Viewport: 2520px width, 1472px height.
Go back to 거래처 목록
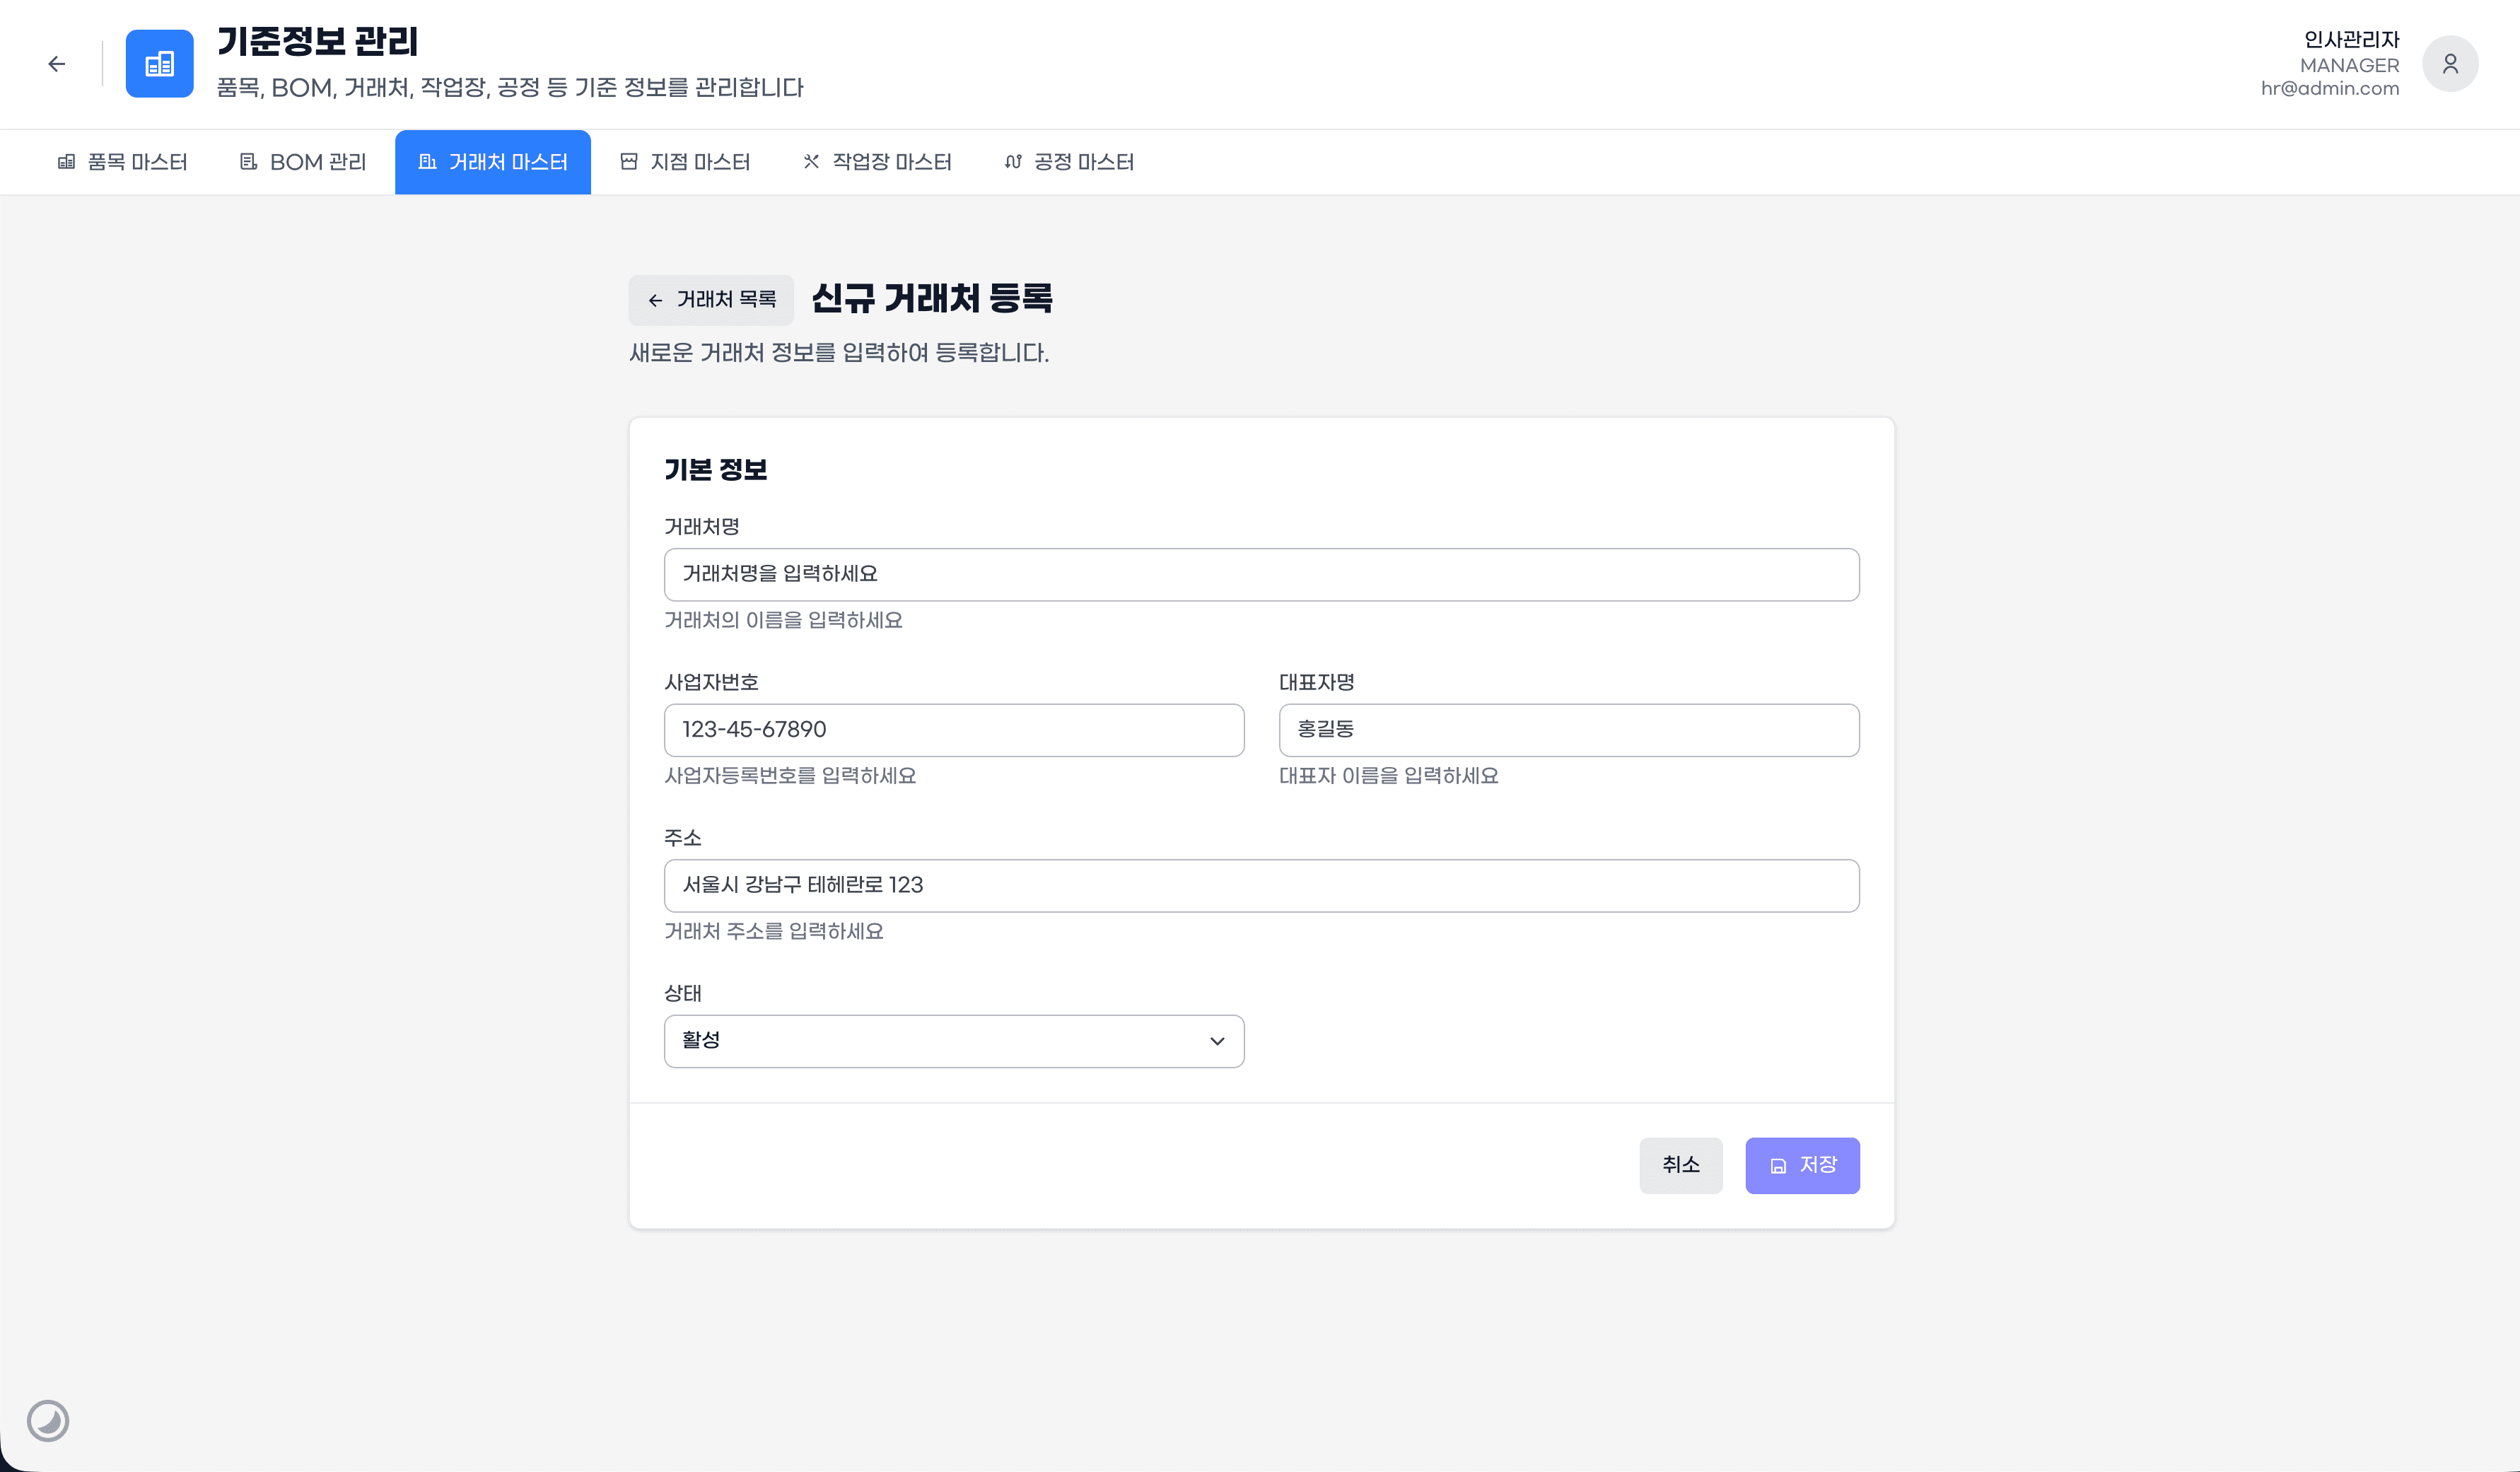click(x=711, y=300)
